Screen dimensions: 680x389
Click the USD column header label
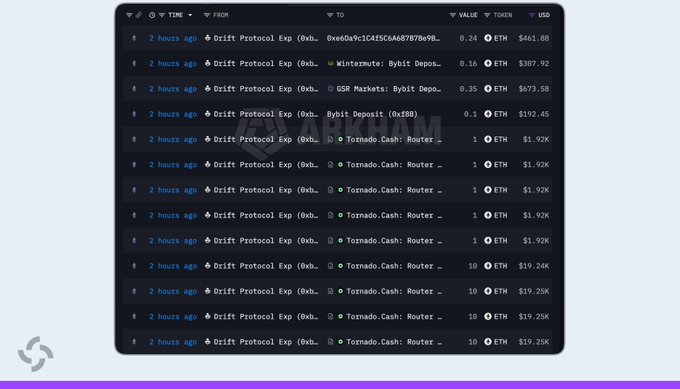544,15
